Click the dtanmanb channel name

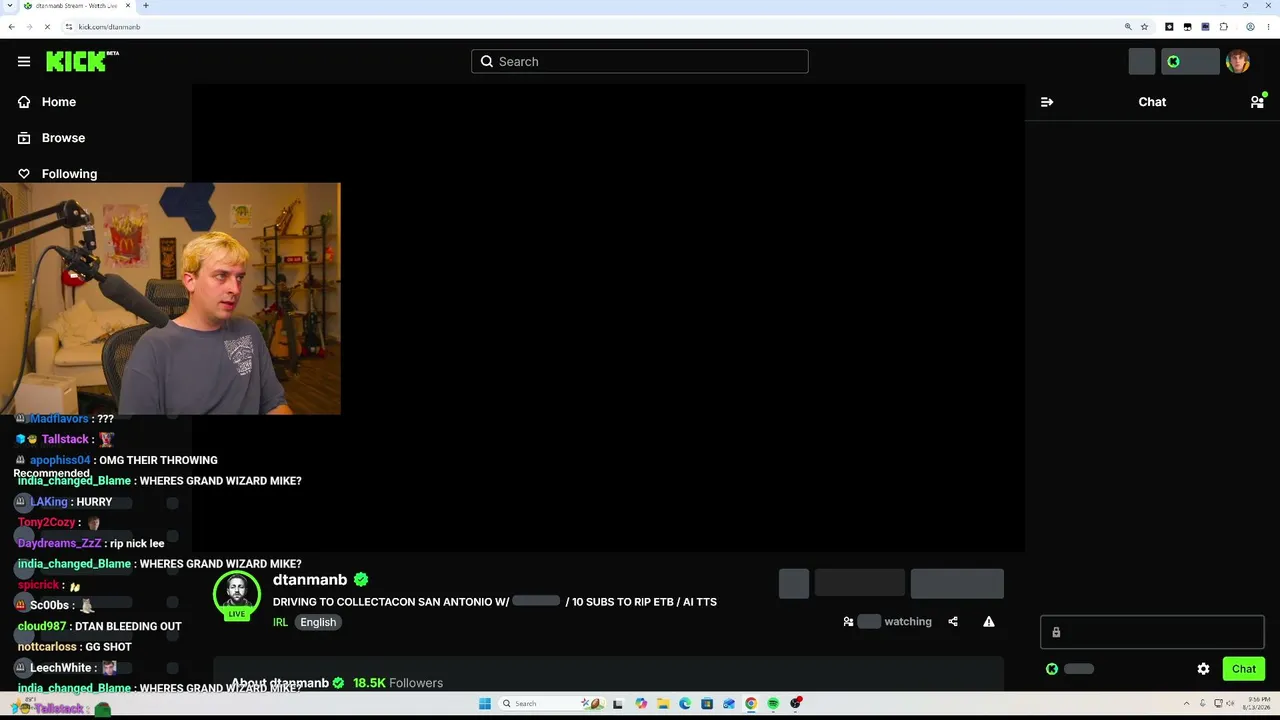(310, 580)
